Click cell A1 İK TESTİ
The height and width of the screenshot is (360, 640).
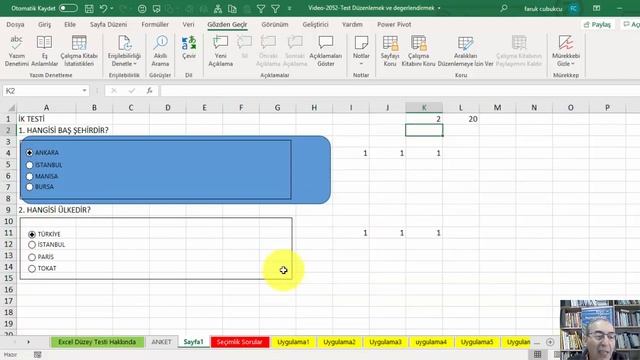(x=46, y=119)
